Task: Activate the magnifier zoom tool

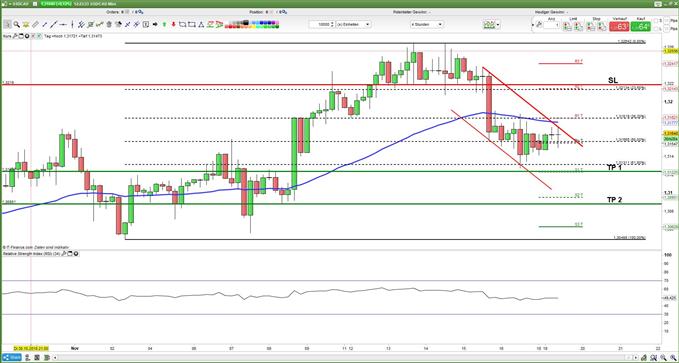Action: click(x=16, y=24)
